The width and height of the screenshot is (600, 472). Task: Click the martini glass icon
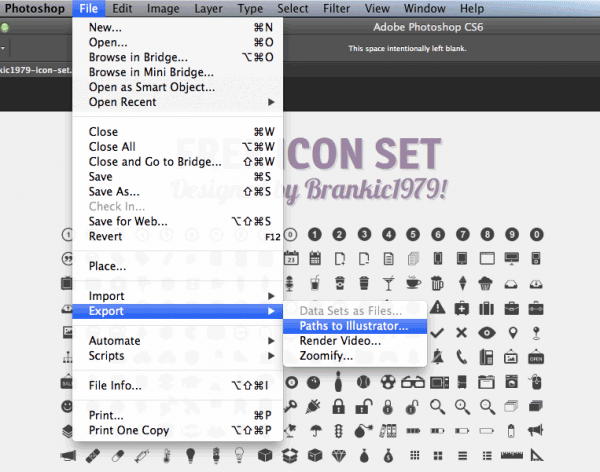click(x=388, y=284)
